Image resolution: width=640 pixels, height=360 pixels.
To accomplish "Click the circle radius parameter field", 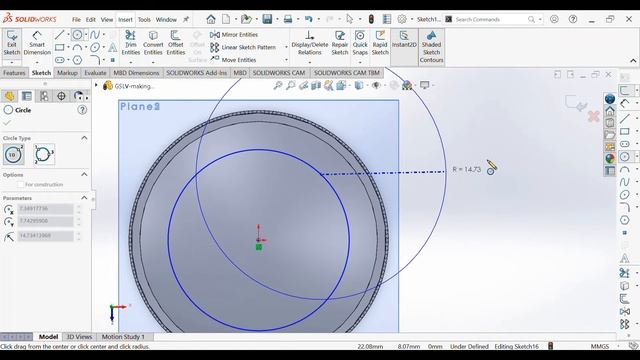I will coord(45,236).
